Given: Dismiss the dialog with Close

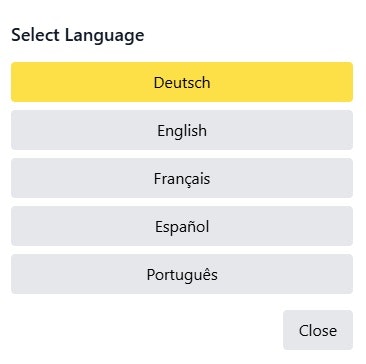Looking at the screenshot, I should coord(318,330).
